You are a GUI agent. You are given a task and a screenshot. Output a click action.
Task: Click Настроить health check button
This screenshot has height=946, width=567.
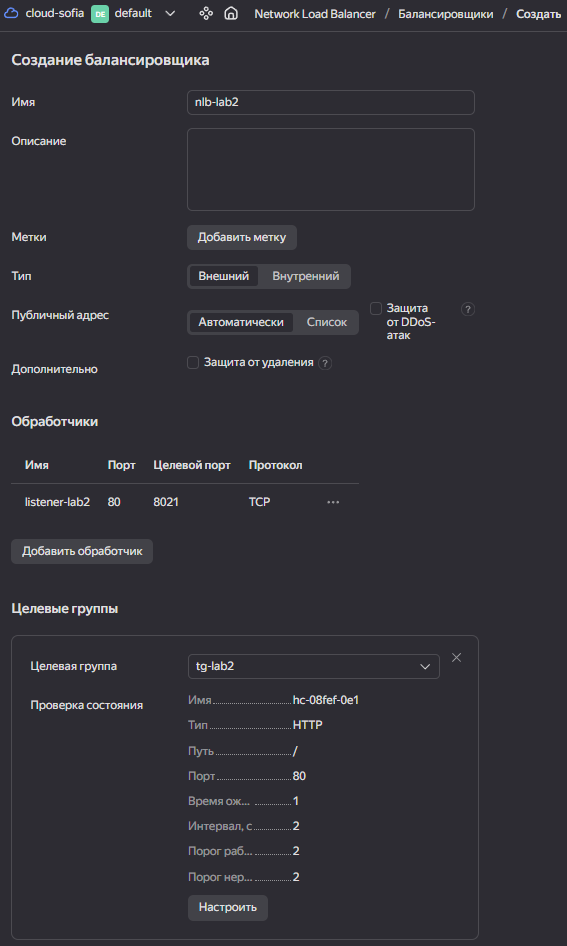(228, 907)
